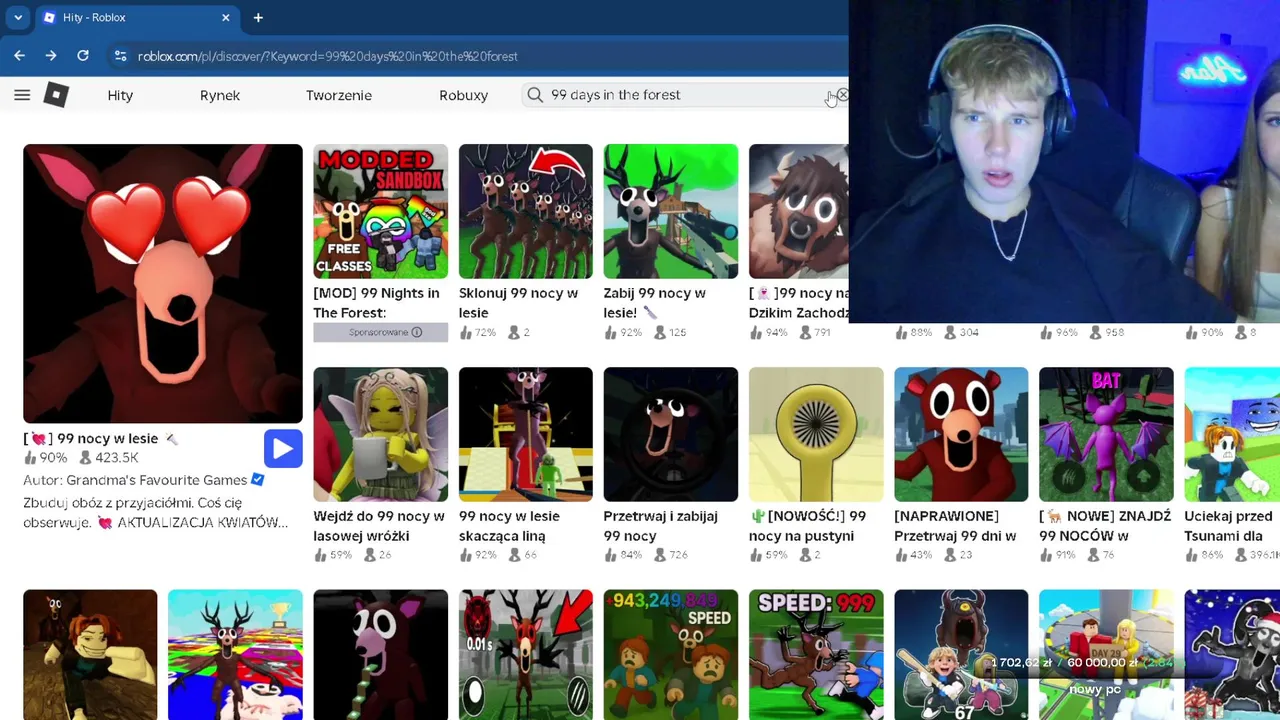This screenshot has width=1280, height=720.
Task: Open the rainbow road deer trophy thumbnail
Action: tap(235, 655)
